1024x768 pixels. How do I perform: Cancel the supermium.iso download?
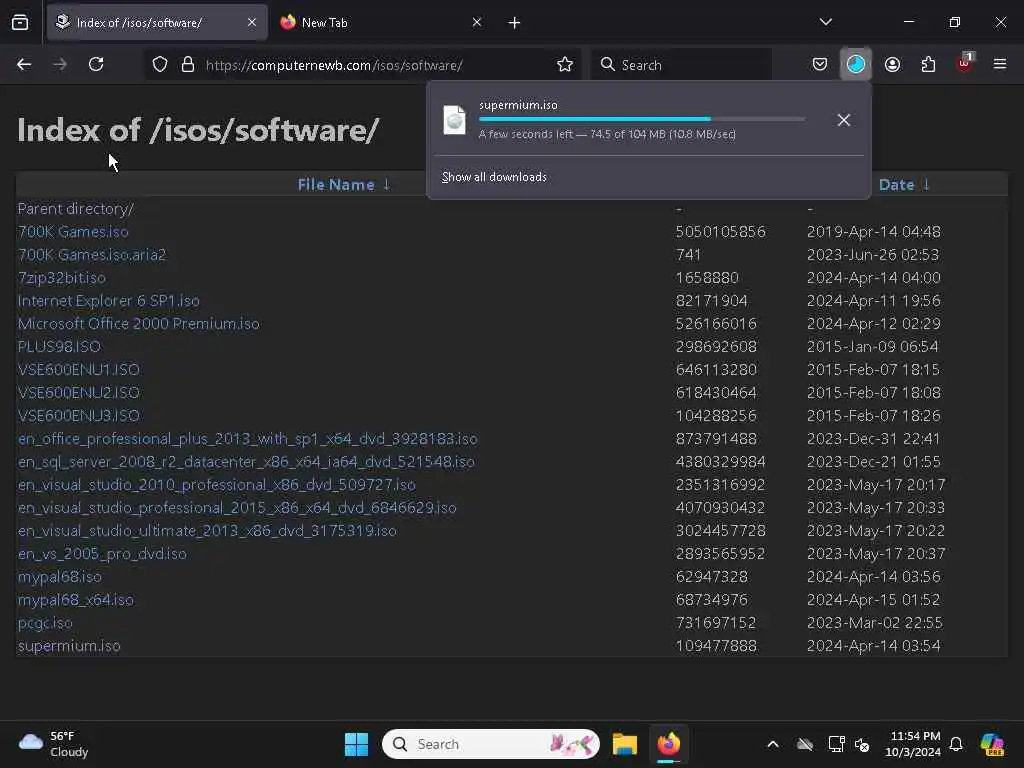(844, 120)
